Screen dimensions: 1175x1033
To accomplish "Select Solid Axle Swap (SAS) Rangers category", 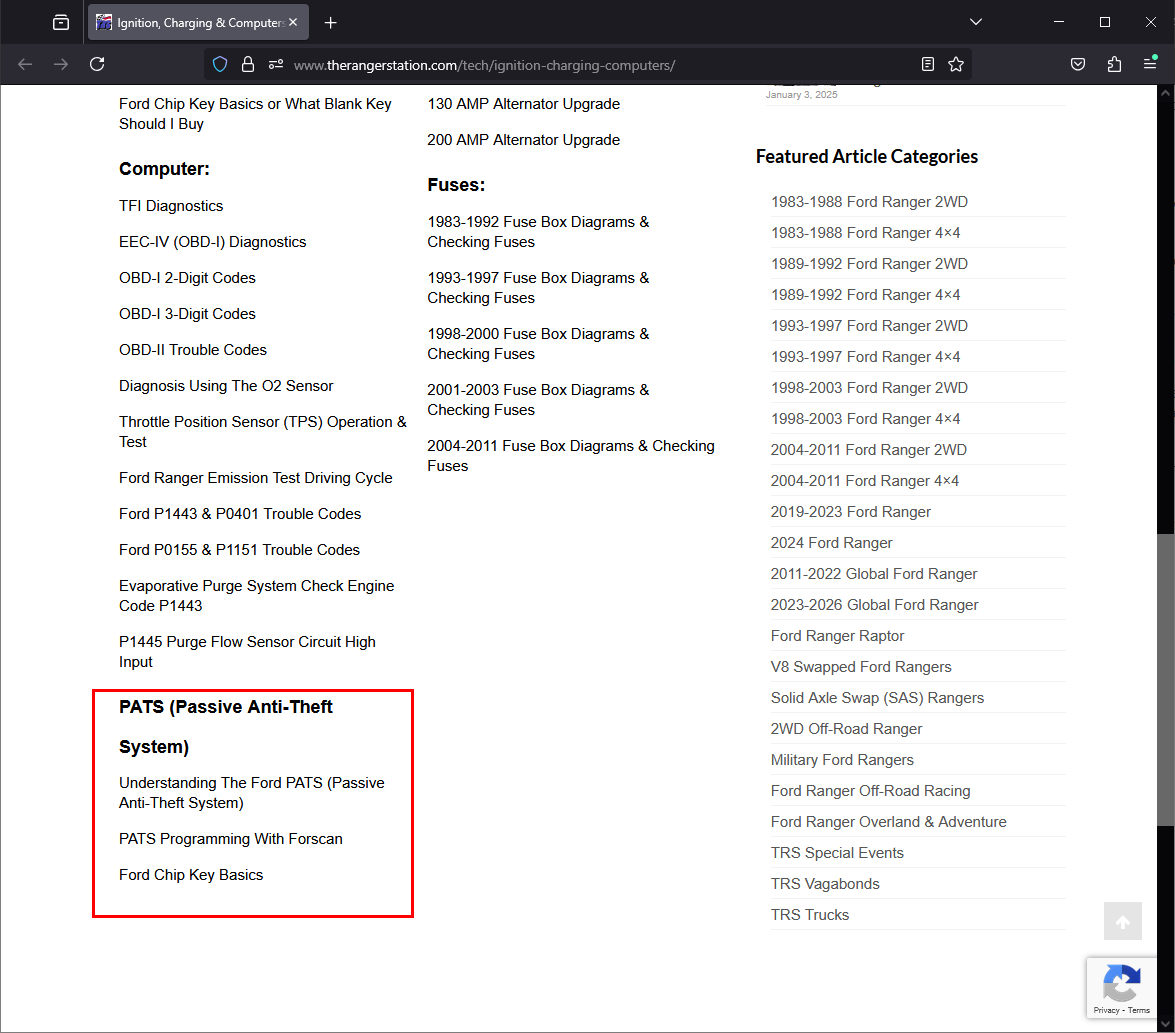I will pos(878,697).
